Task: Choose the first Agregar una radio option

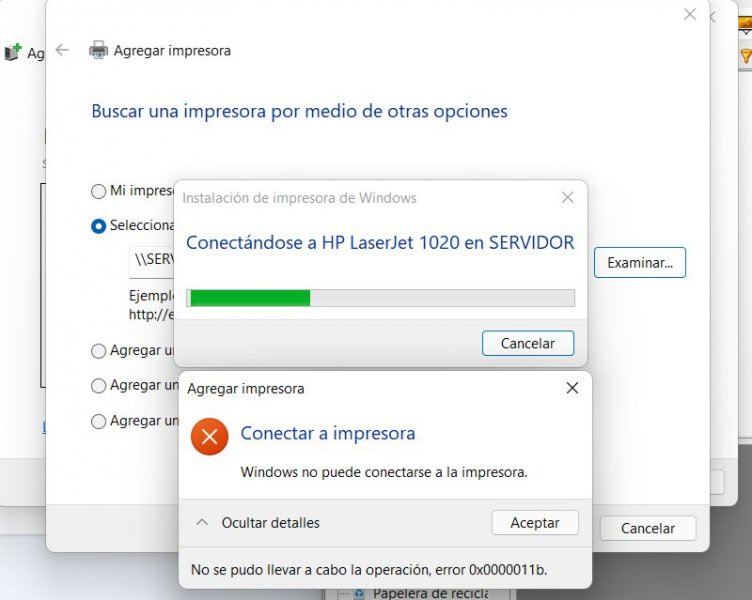Action: coord(98,351)
